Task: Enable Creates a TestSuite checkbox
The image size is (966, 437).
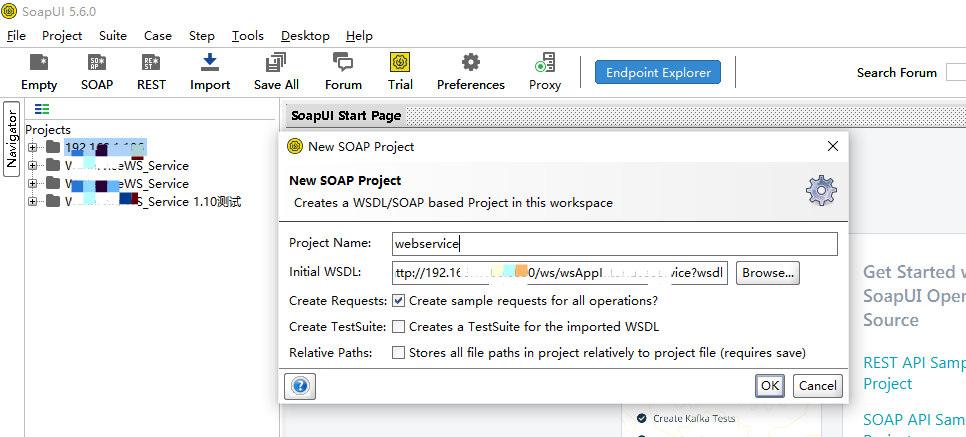Action: coord(399,327)
